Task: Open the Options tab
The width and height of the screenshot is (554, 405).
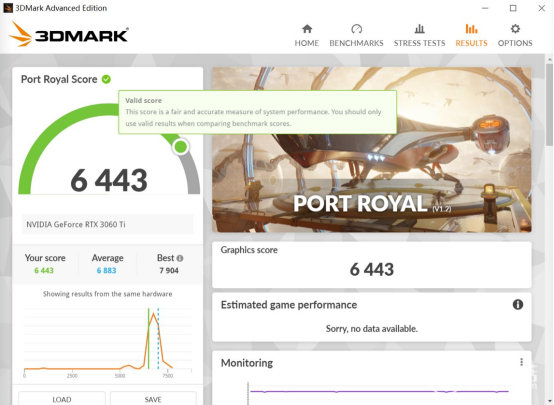Action: click(515, 36)
